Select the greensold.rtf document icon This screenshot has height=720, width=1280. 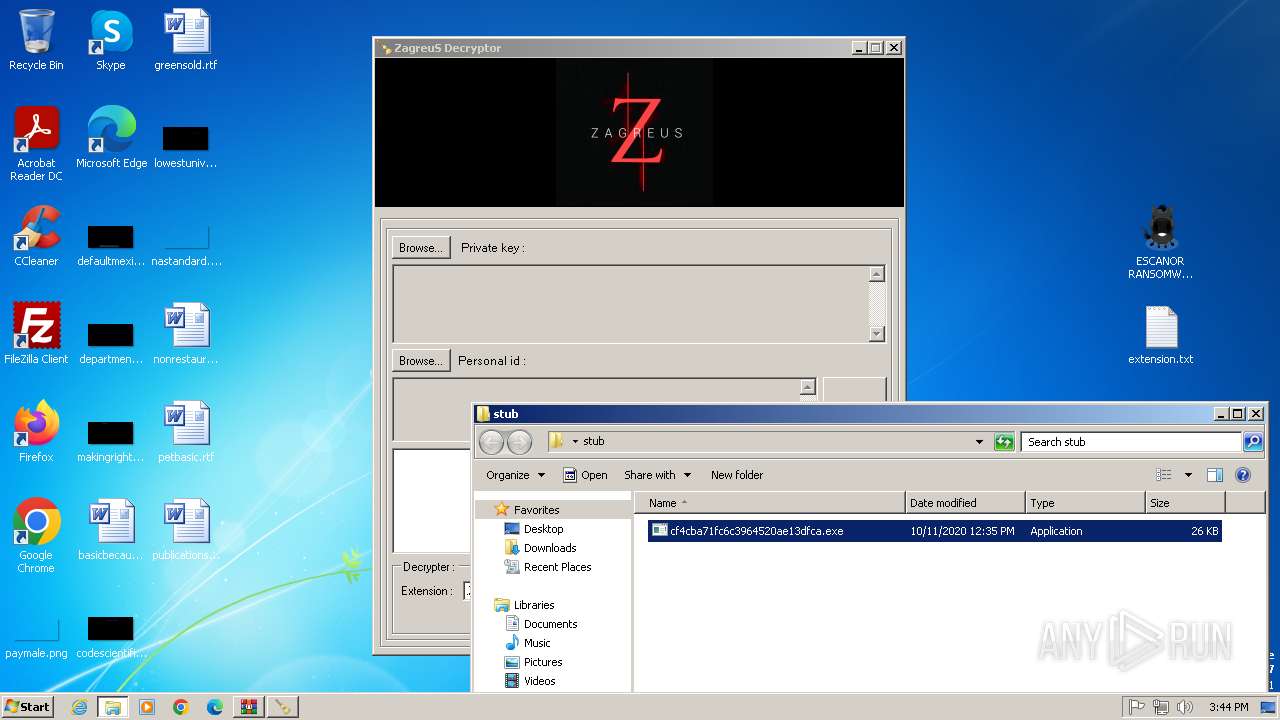(x=186, y=40)
